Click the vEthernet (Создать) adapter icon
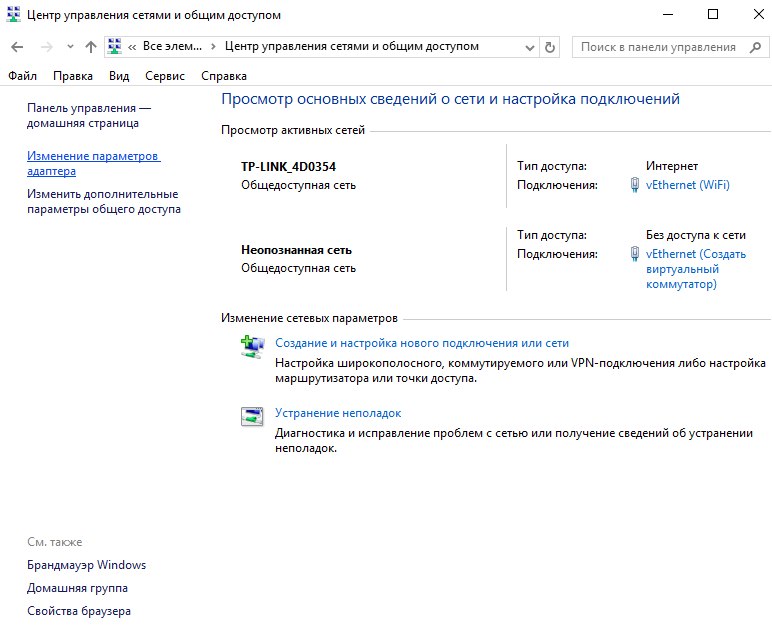This screenshot has width=772, height=625. coord(634,254)
